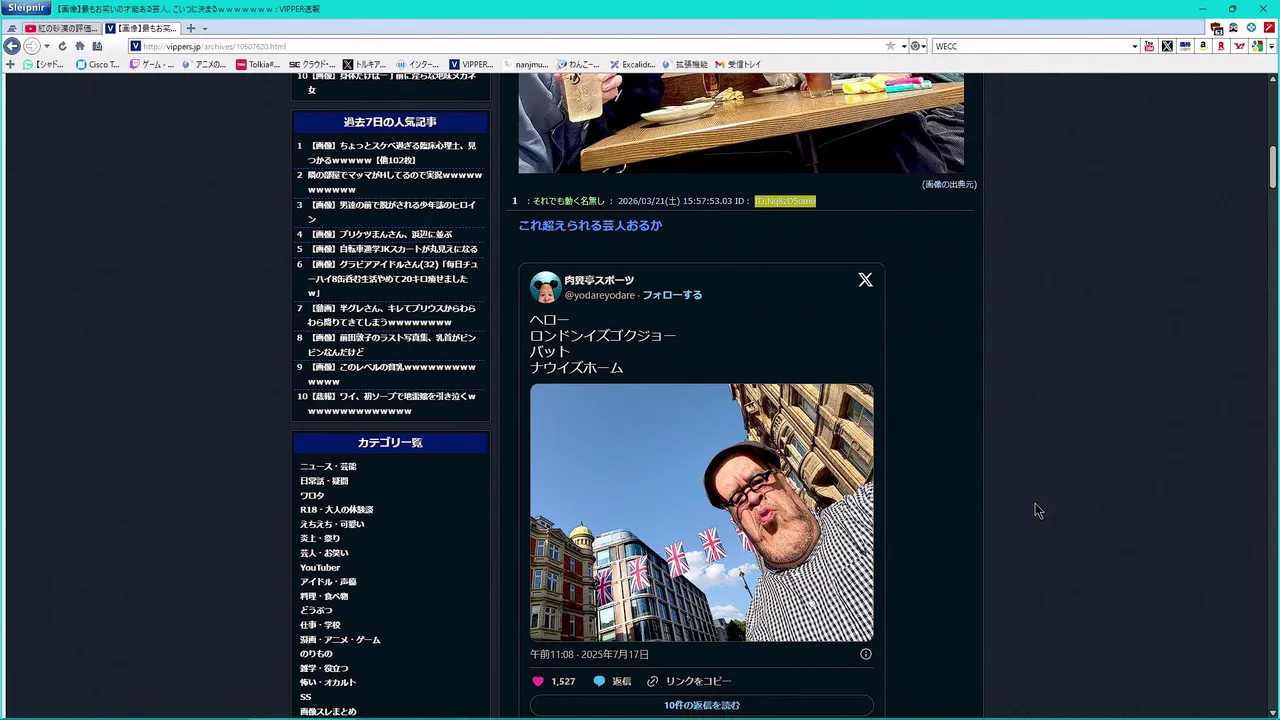This screenshot has height=720, width=1280.
Task: Search with the YouTube engine icon
Action: 1149,46
